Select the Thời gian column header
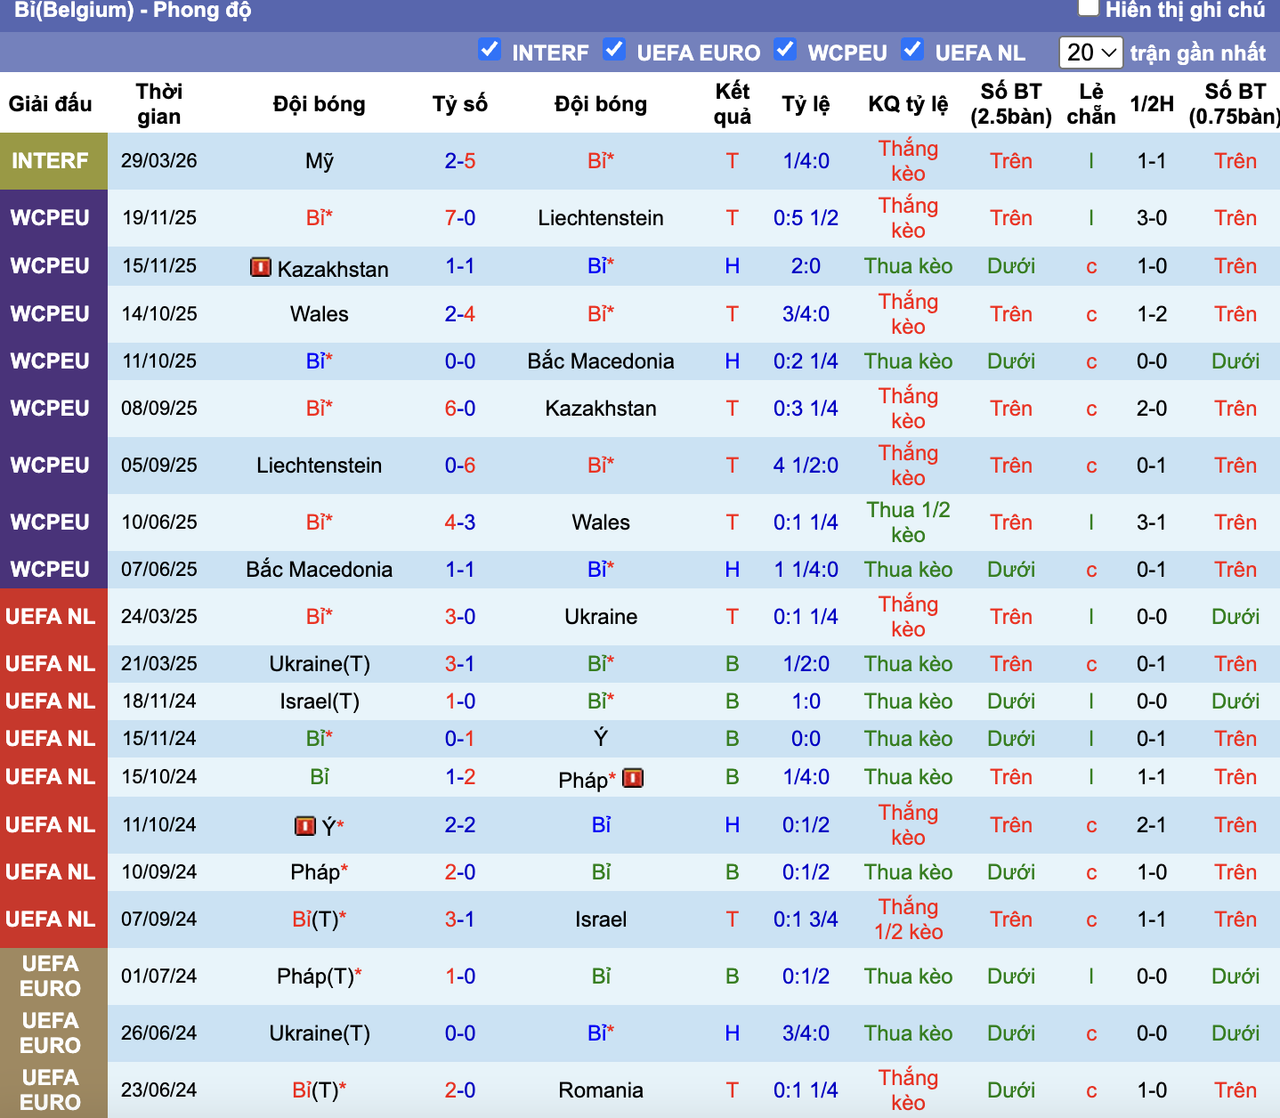This screenshot has height=1118, width=1280. [x=159, y=104]
